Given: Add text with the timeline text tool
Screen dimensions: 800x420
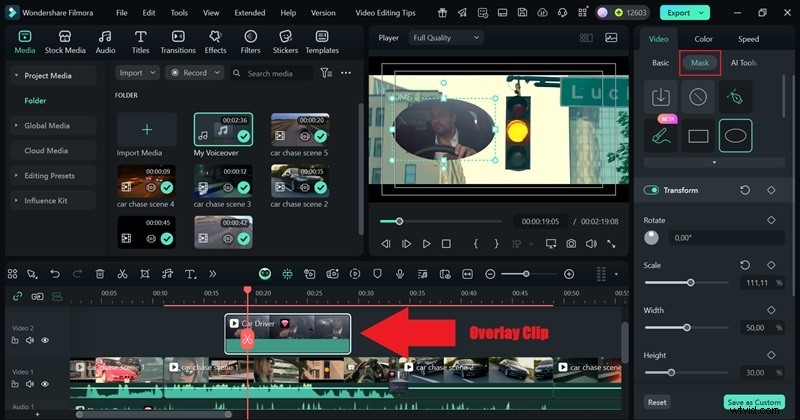Looking at the screenshot, I should pos(190,274).
